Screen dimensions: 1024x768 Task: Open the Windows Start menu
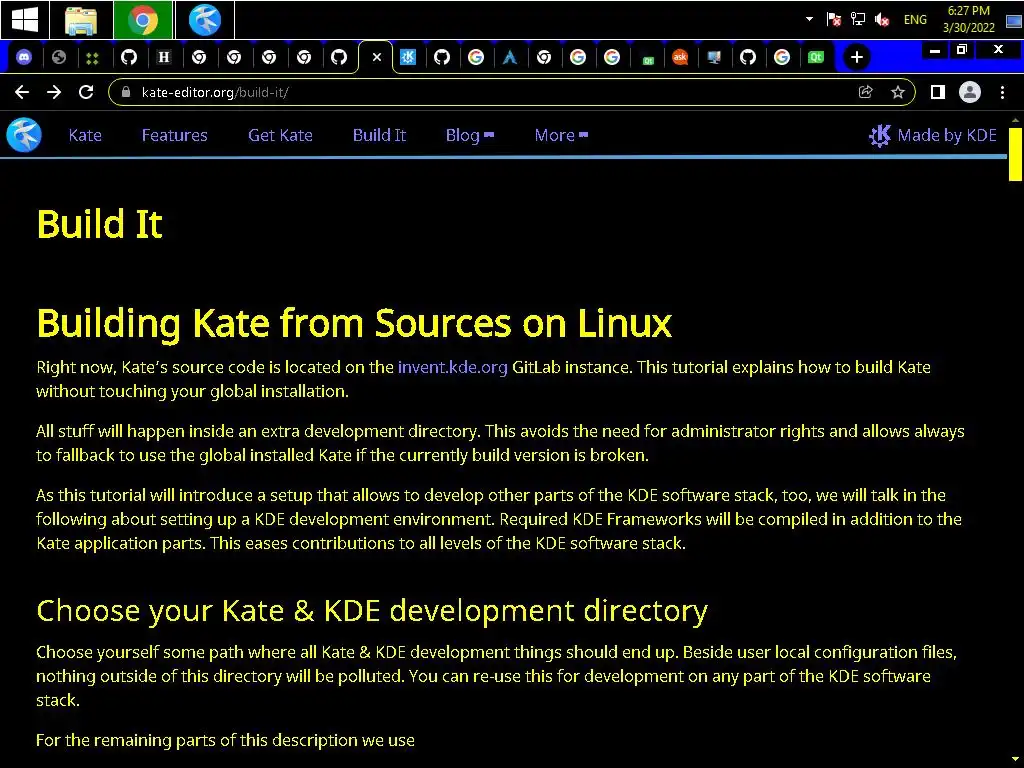pyautogui.click(x=24, y=20)
